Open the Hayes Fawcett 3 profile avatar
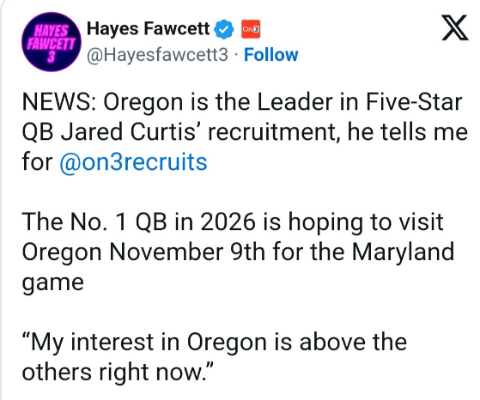Screen dimensions: 480x400 [x=51, y=42]
